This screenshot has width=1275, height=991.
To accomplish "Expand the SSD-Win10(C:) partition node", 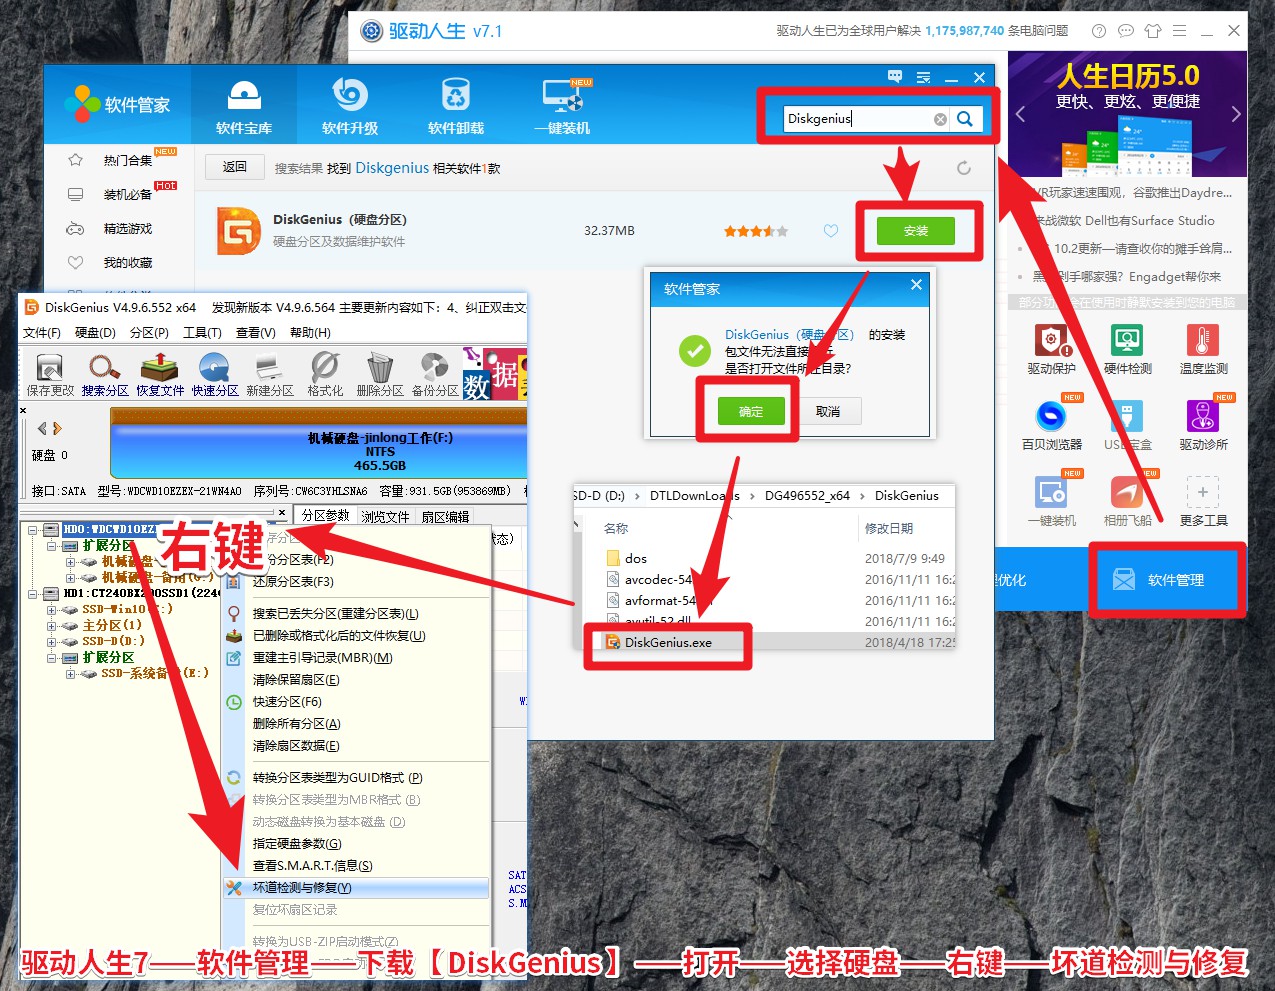I will point(52,610).
